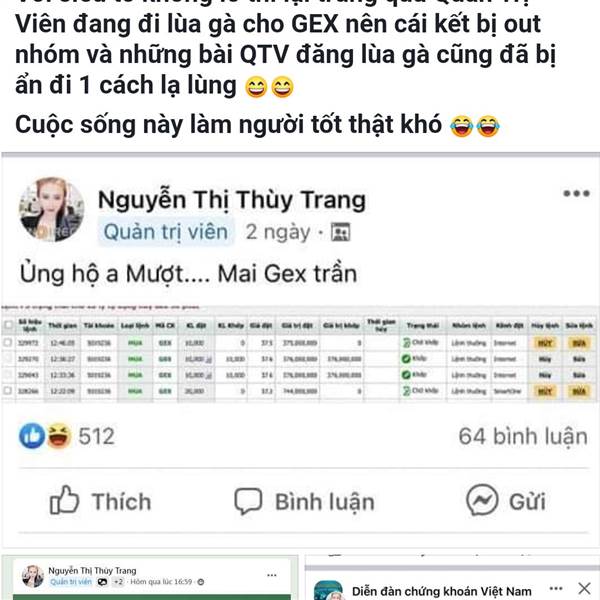Viewport: 600px width, 600px height.
Task: Open the stock order table screenshot image
Action: tap(300, 354)
